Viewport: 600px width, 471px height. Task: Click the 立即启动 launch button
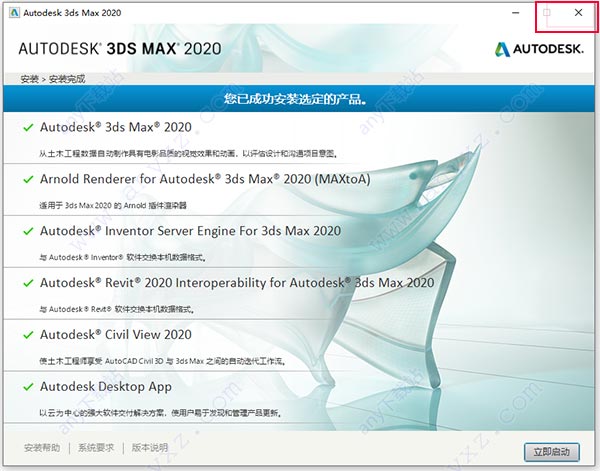click(551, 452)
